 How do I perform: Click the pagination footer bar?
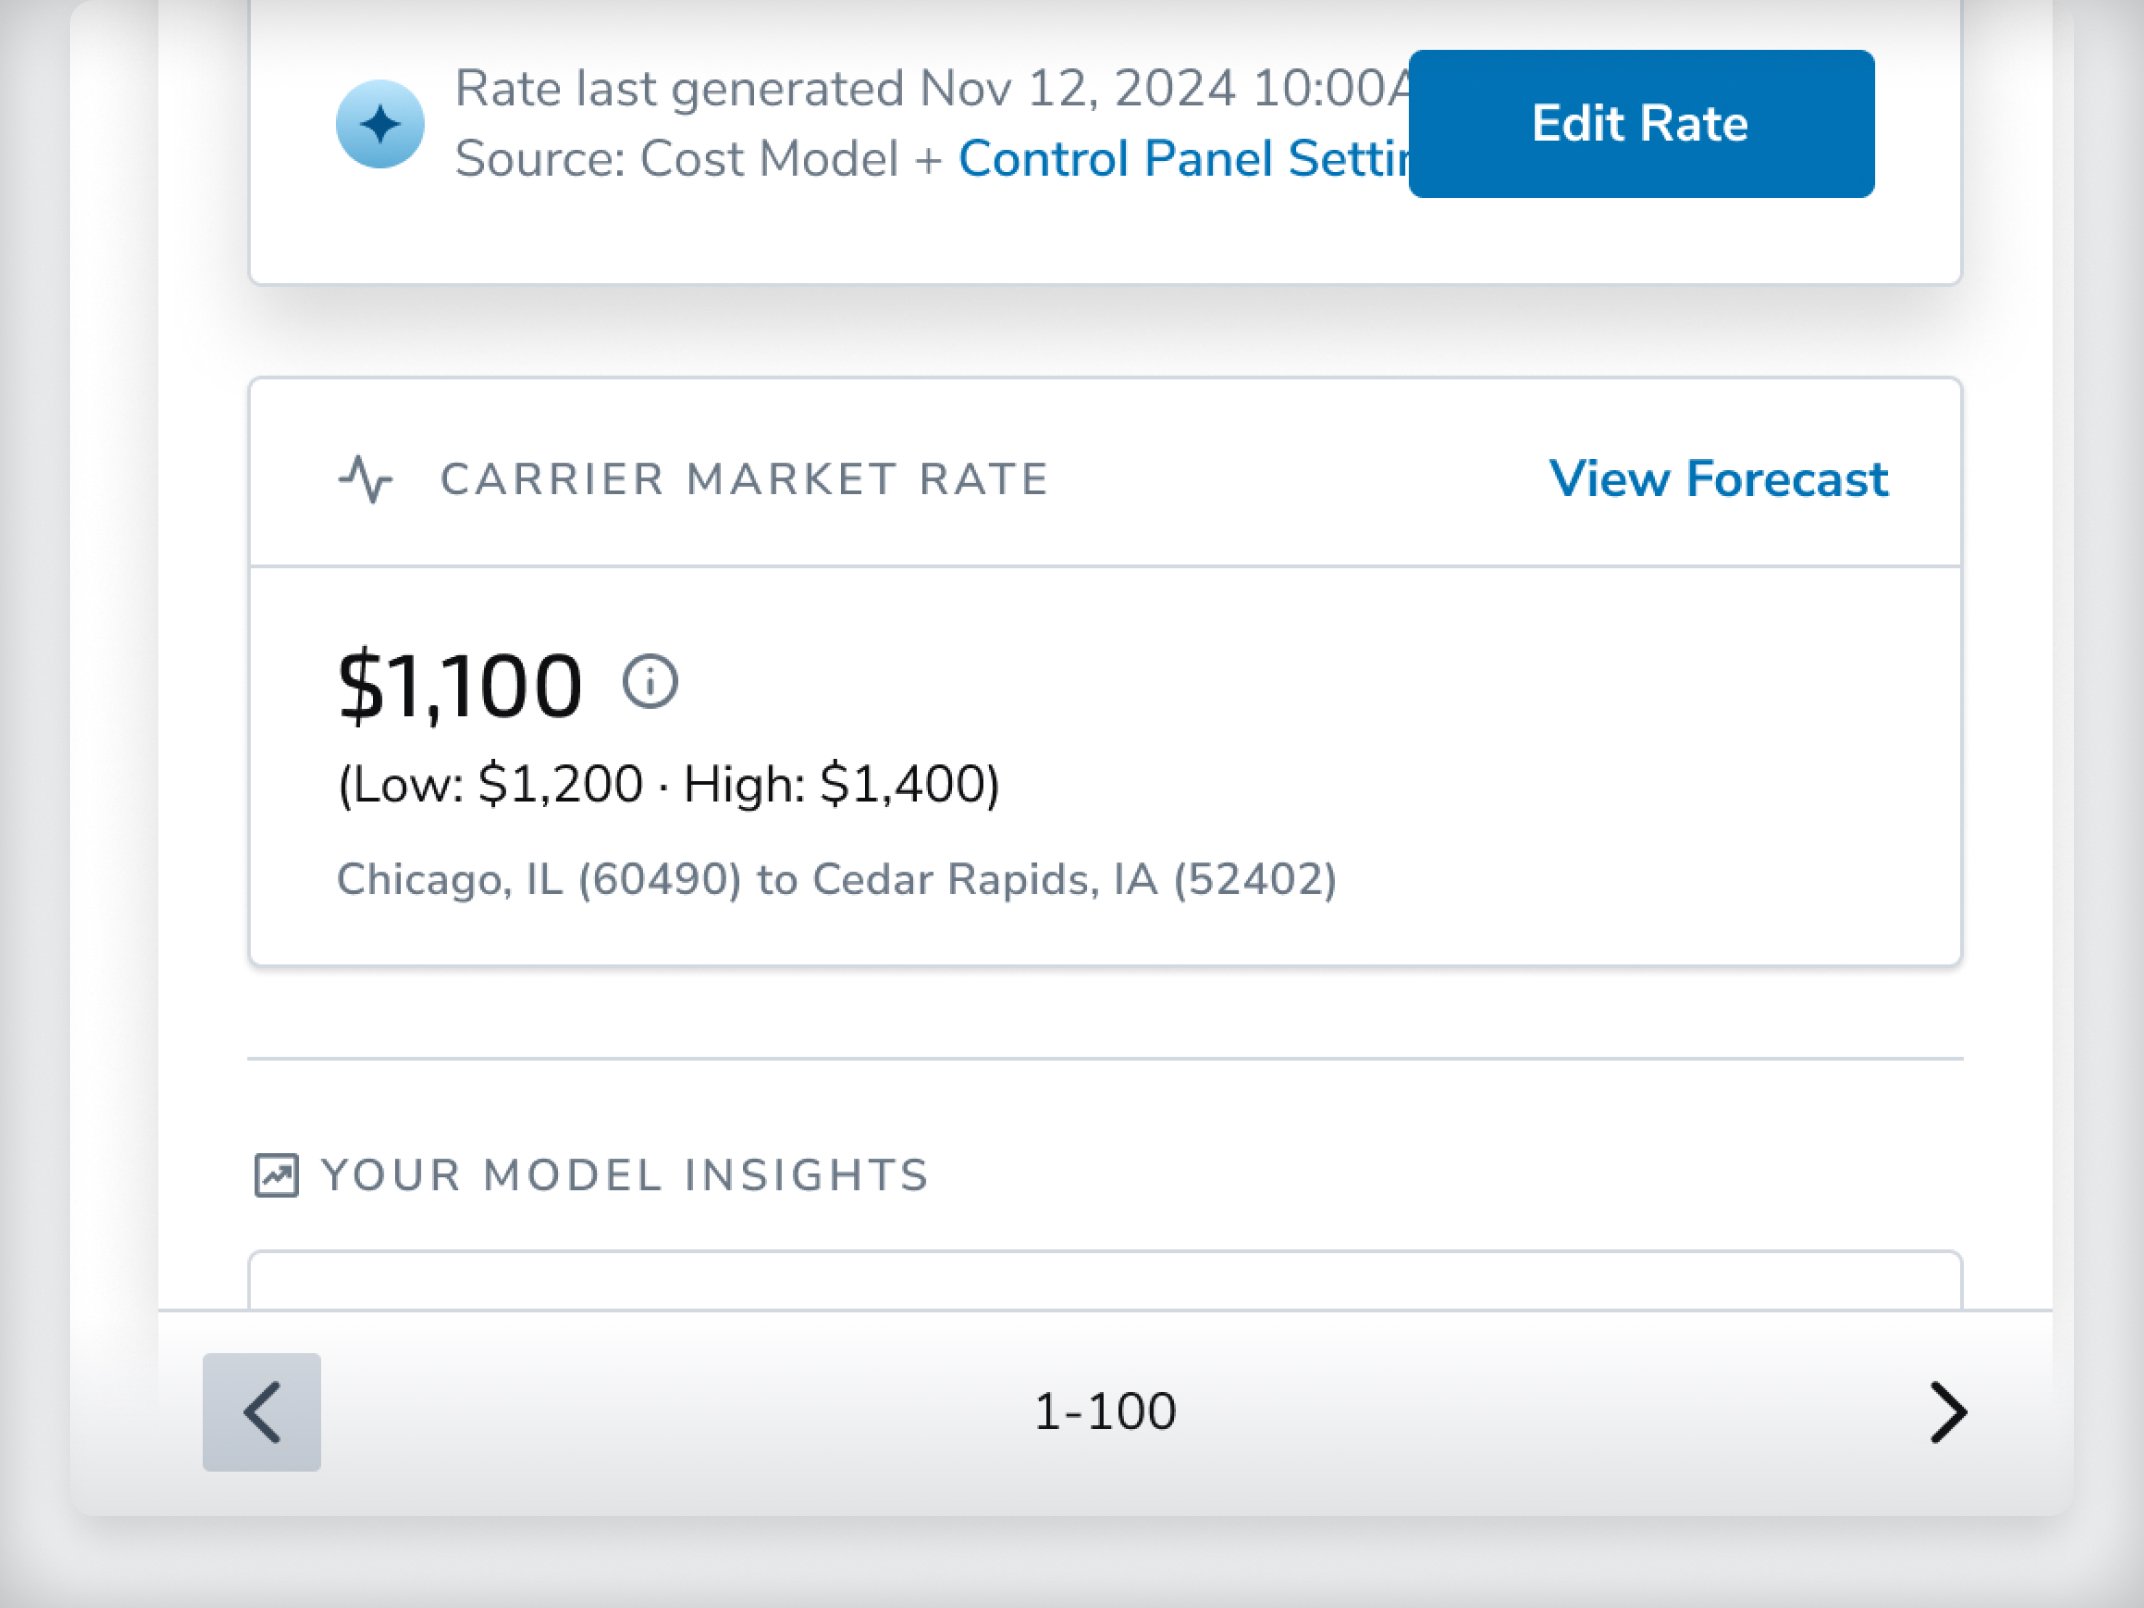[x=1105, y=1412]
